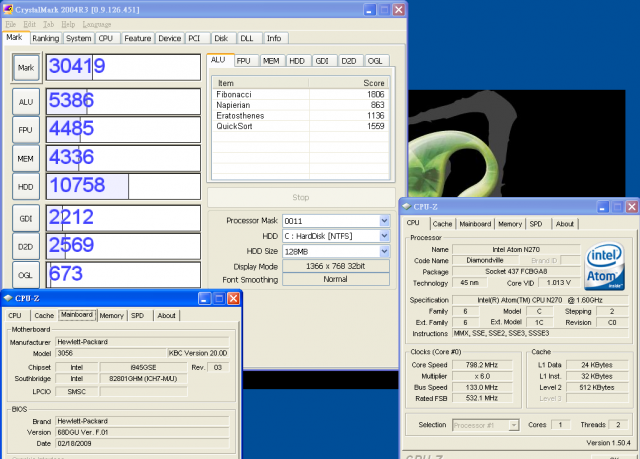The height and width of the screenshot is (459, 640).
Task: Run the HDD benchmark button
Action: pos(26,187)
